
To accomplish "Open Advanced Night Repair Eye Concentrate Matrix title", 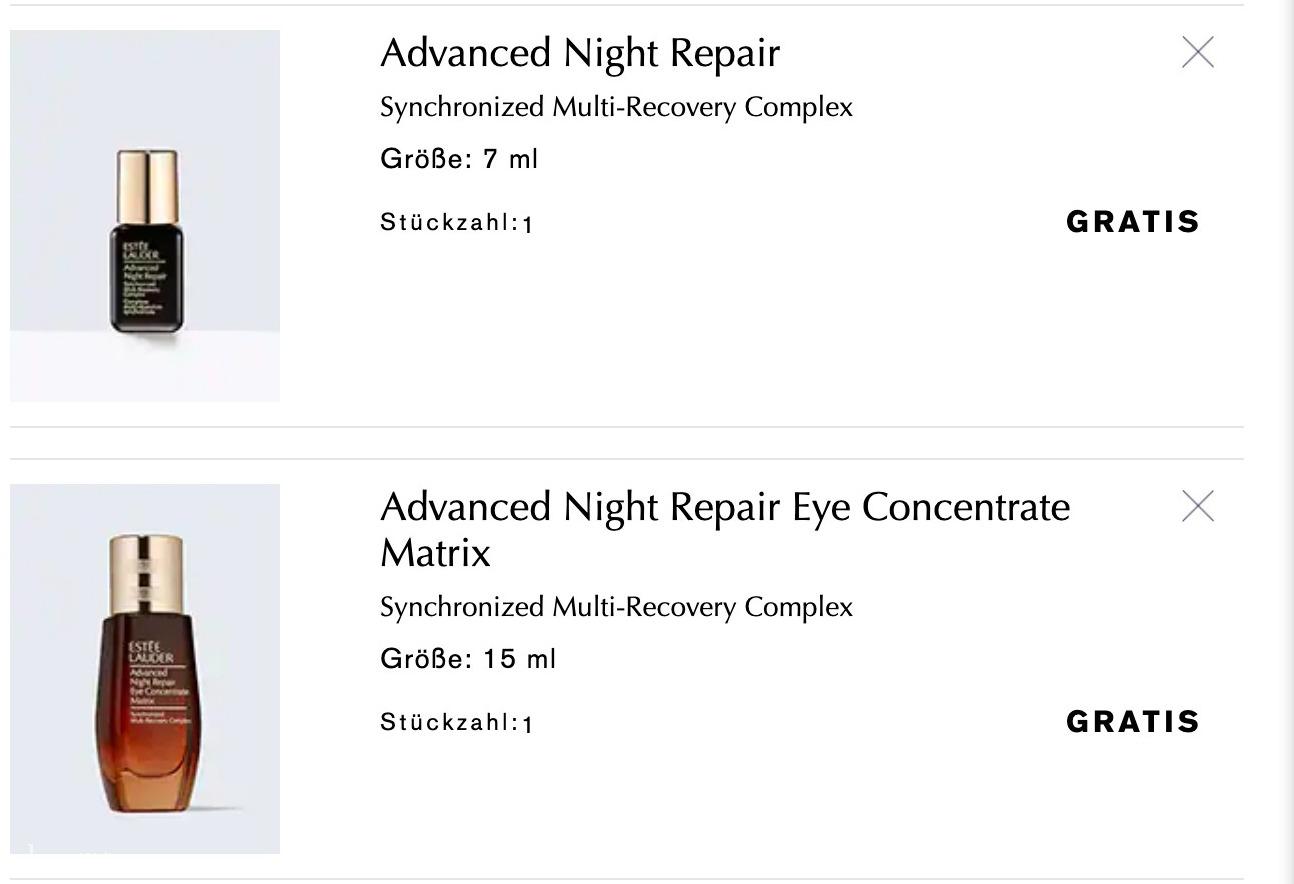I will (725, 529).
